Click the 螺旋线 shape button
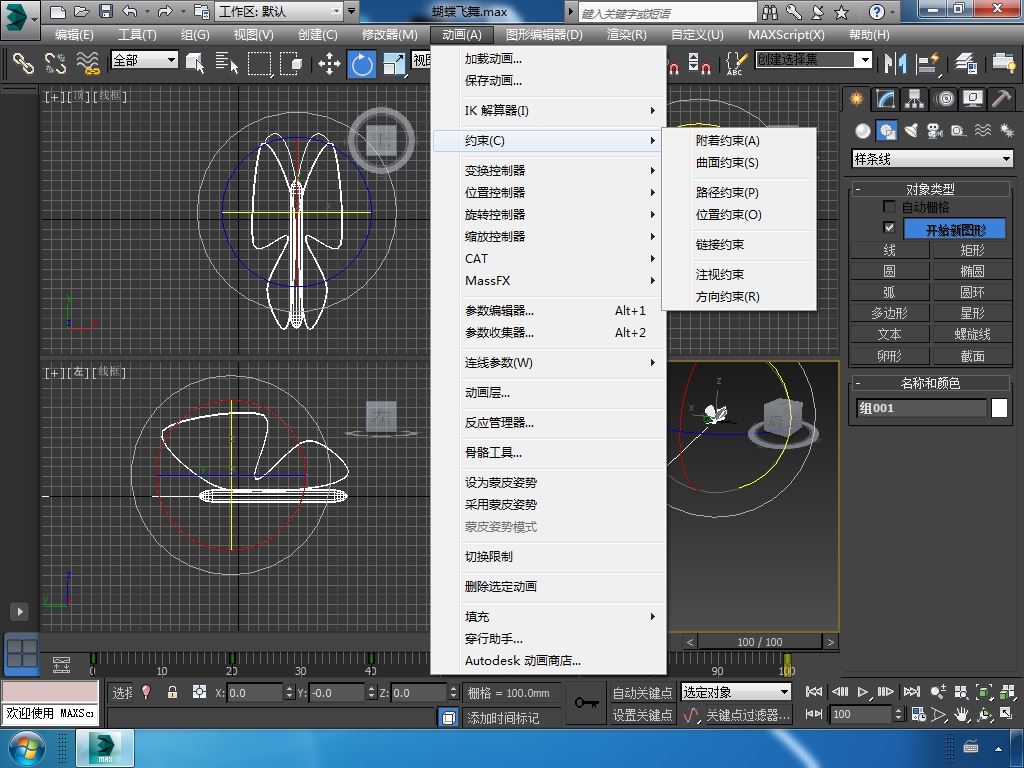 972,334
